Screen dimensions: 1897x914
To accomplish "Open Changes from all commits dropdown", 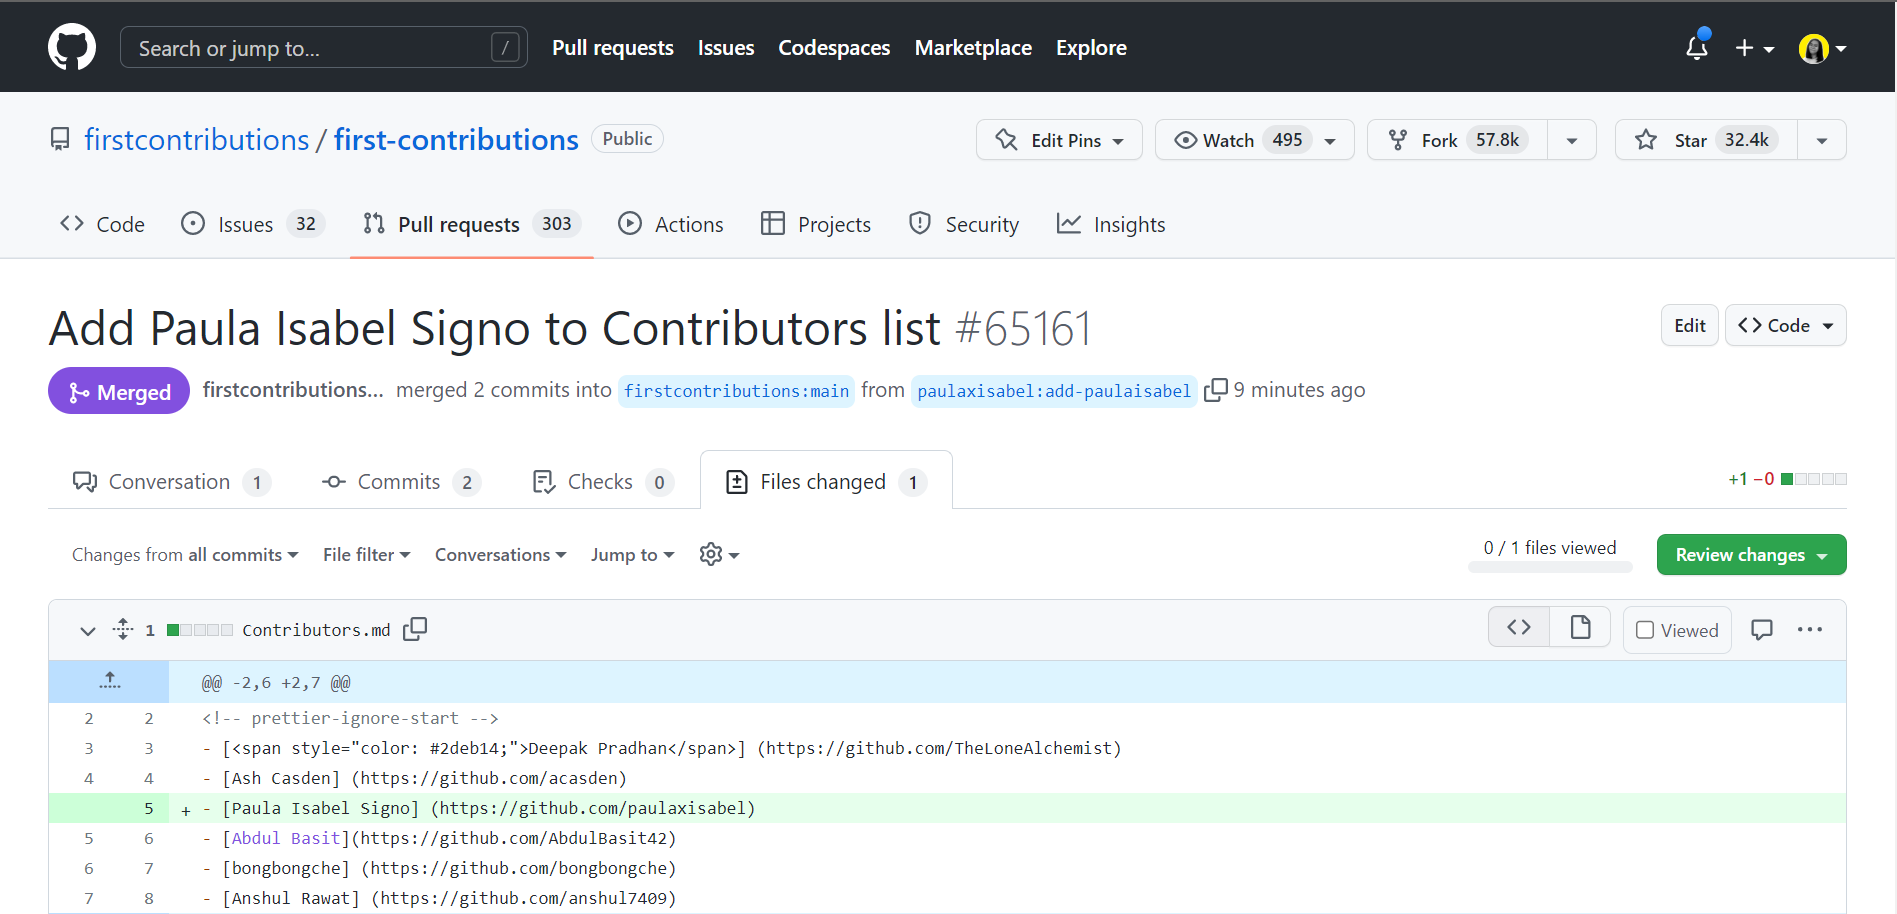I will pos(185,555).
